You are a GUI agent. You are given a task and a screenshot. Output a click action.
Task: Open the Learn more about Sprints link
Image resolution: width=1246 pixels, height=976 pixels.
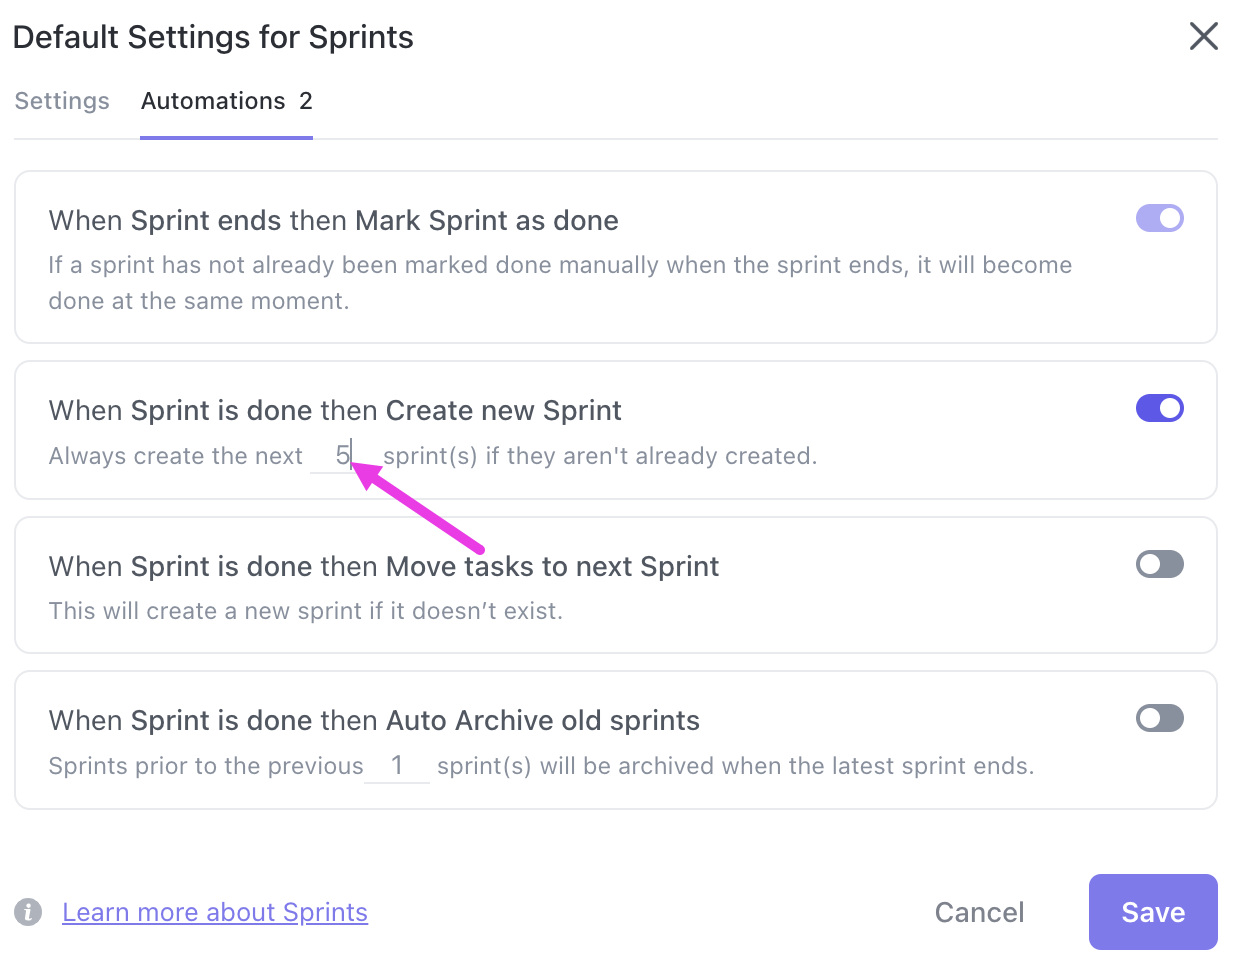coord(215,912)
